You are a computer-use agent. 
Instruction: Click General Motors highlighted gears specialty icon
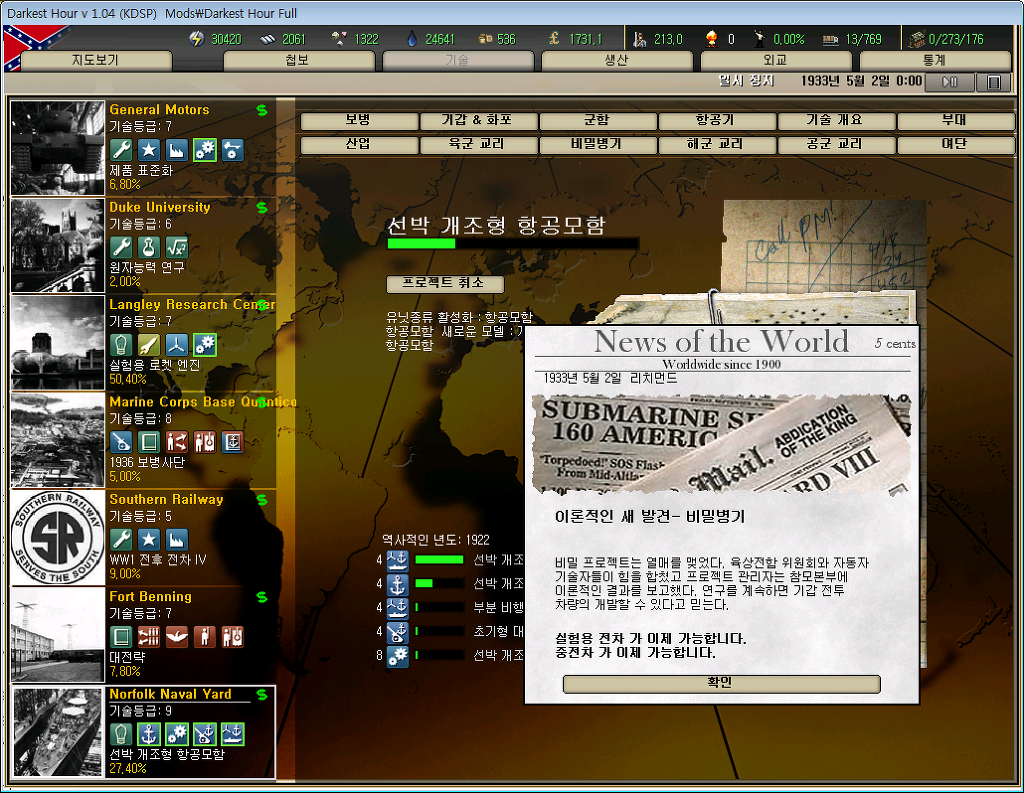click(204, 150)
